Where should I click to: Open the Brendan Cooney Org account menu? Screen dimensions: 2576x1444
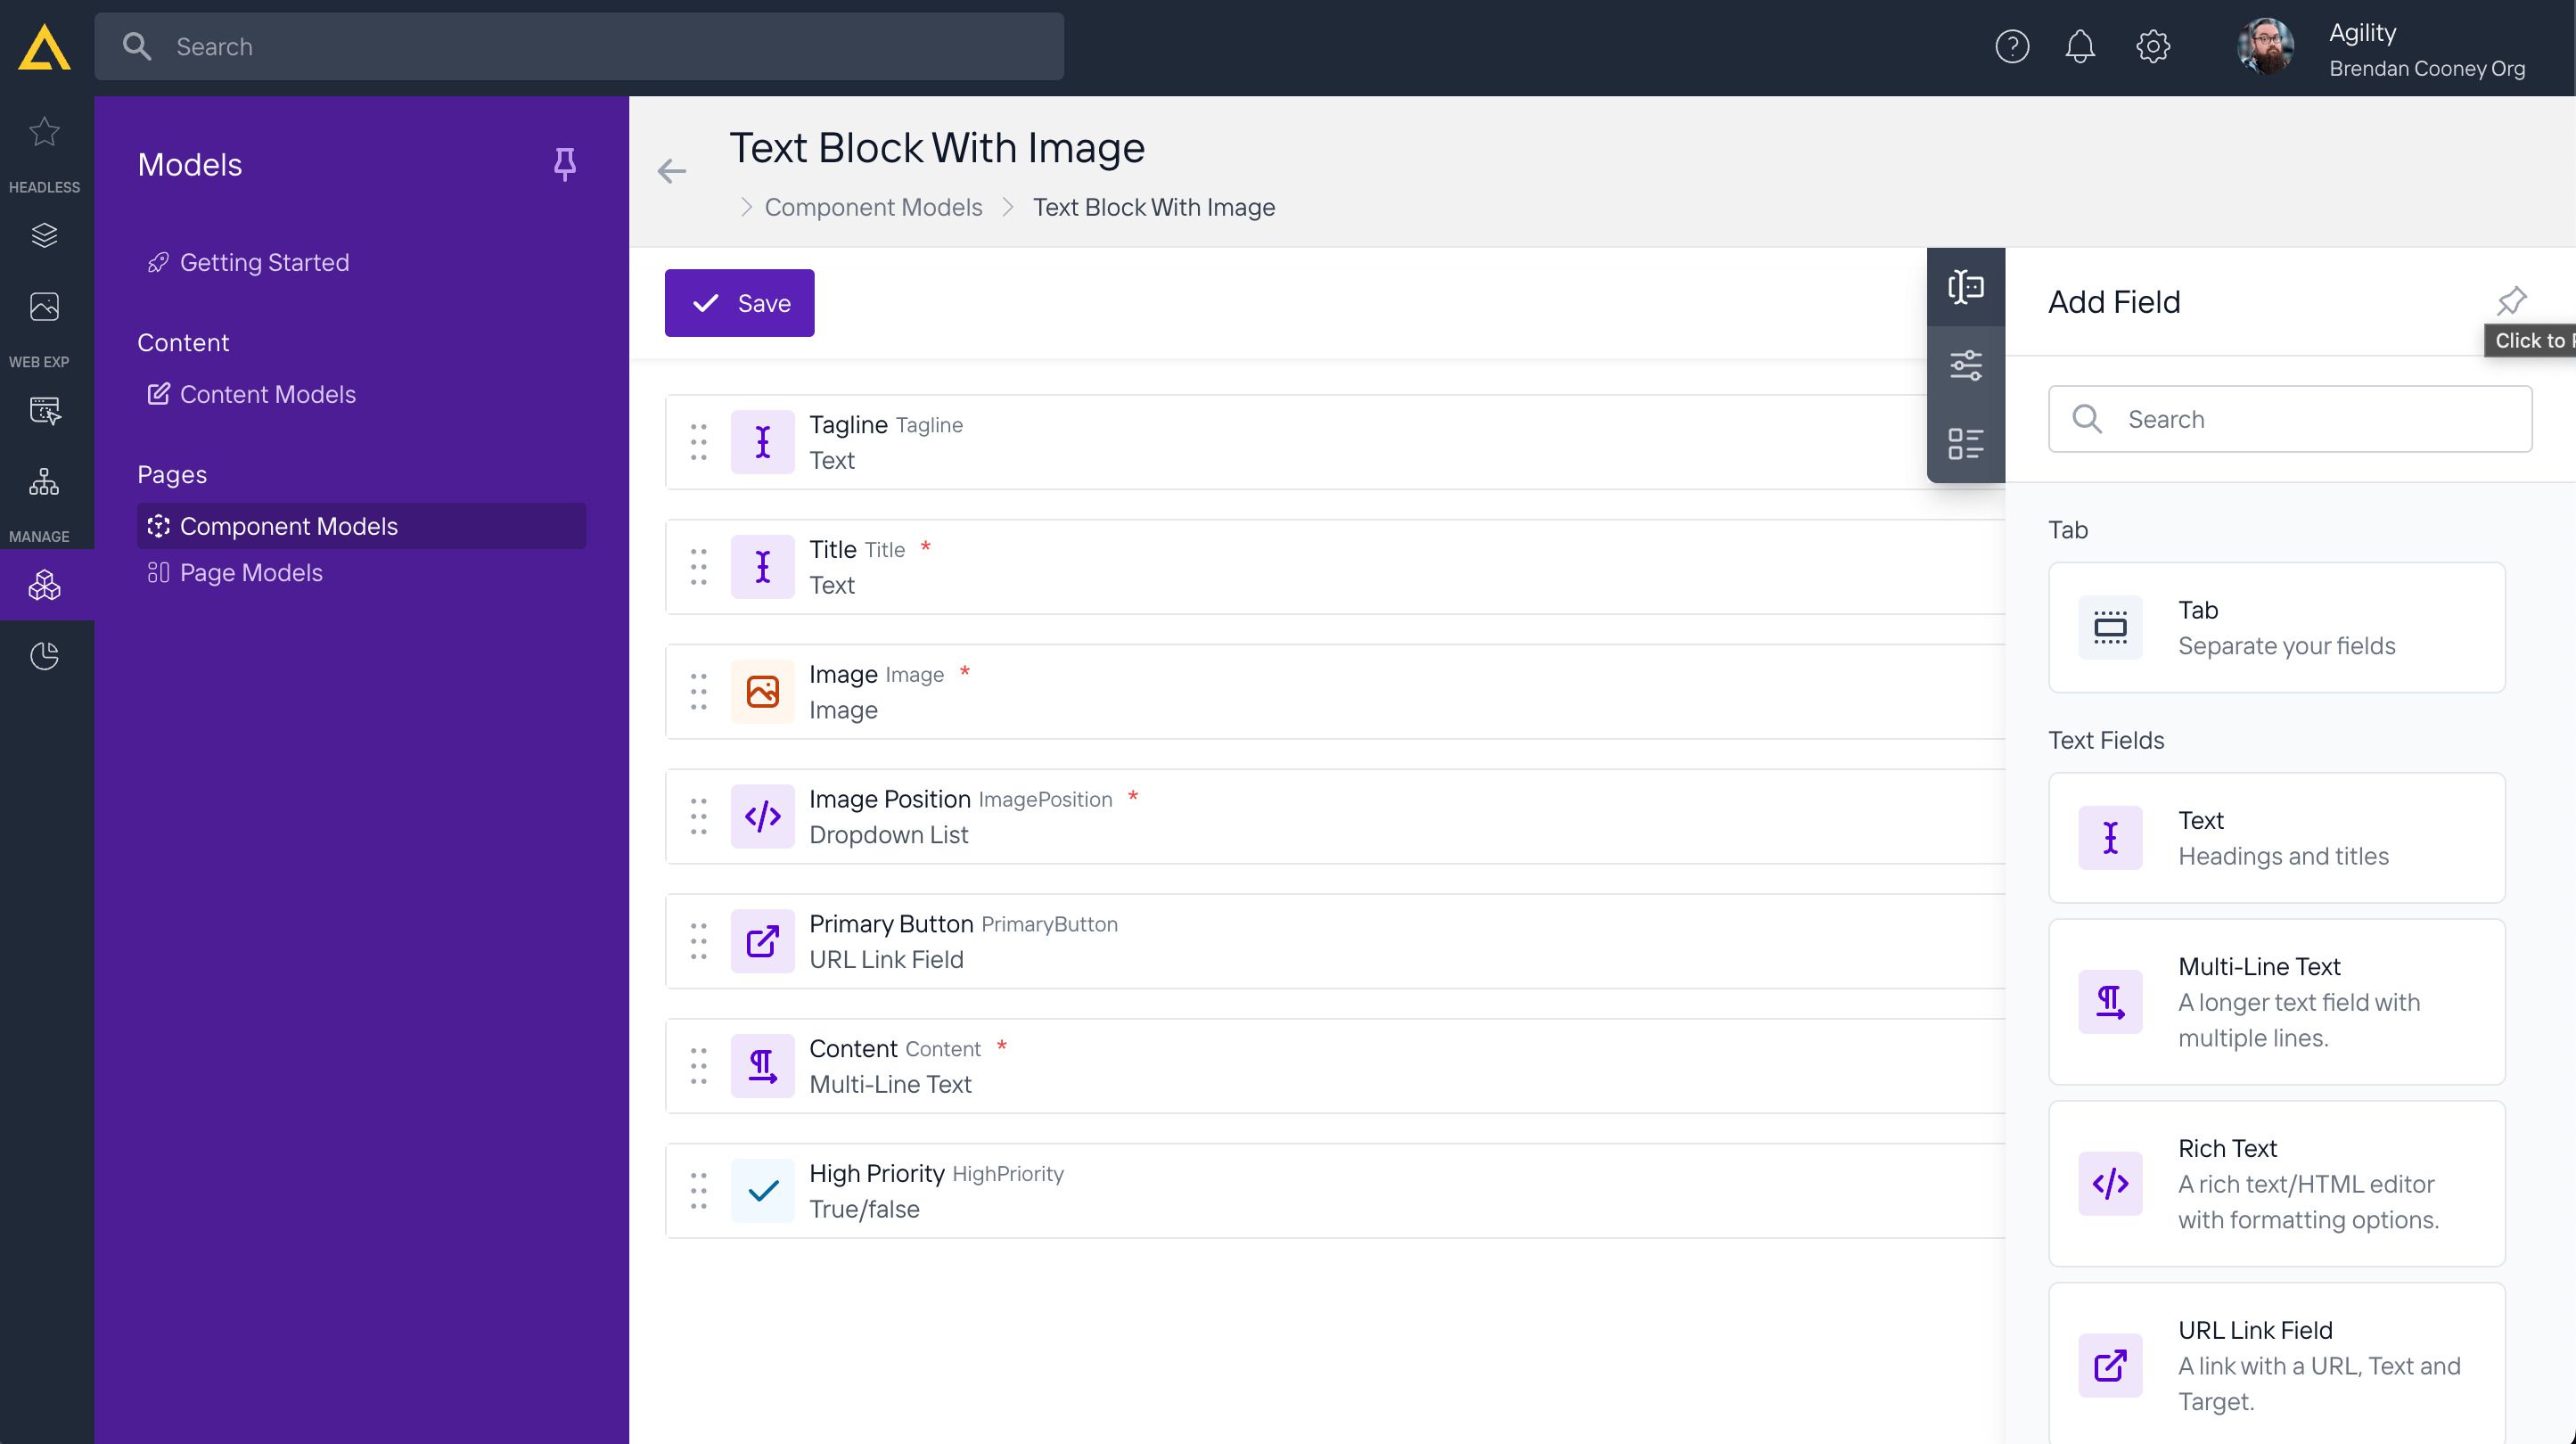tap(2425, 68)
